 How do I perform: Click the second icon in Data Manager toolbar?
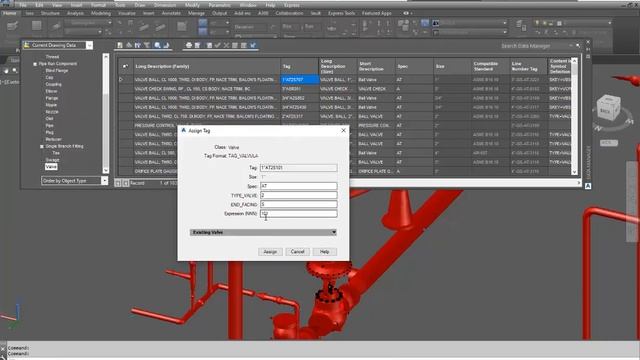tap(129, 45)
